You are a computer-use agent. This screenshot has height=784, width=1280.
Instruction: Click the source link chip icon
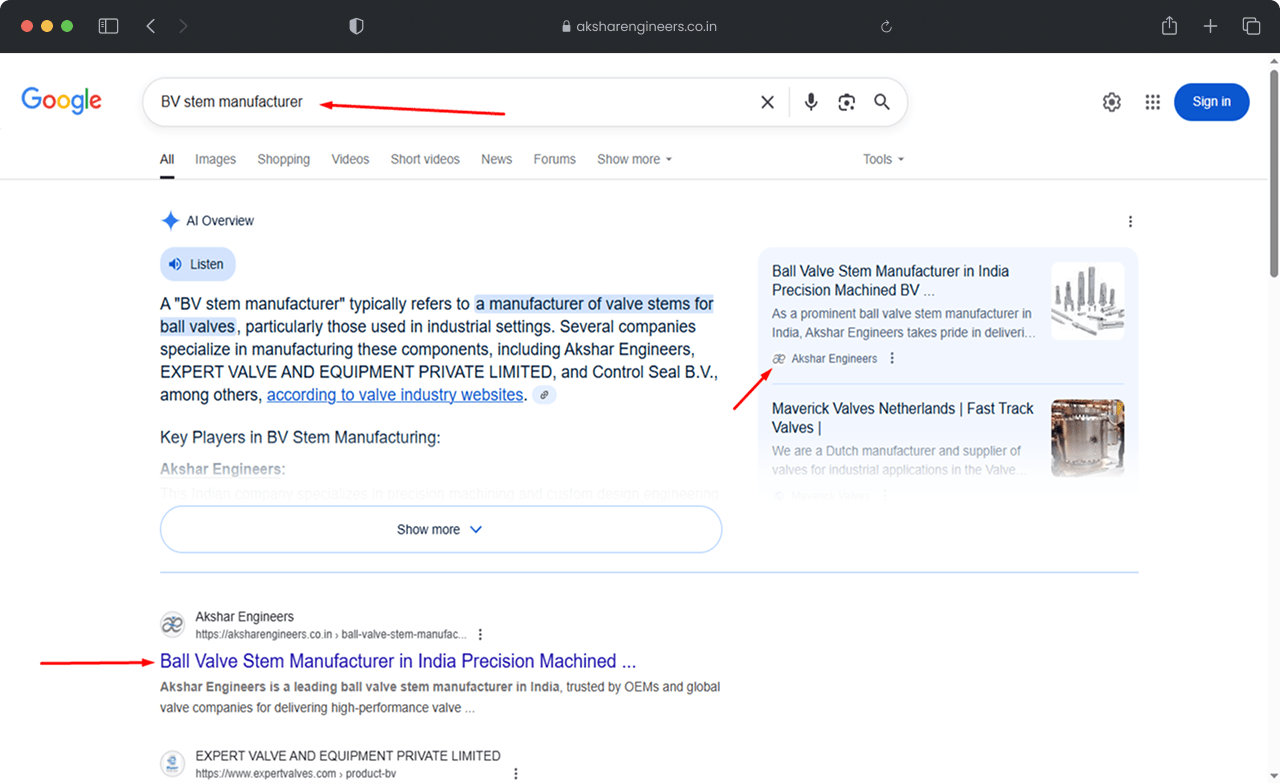pos(544,395)
